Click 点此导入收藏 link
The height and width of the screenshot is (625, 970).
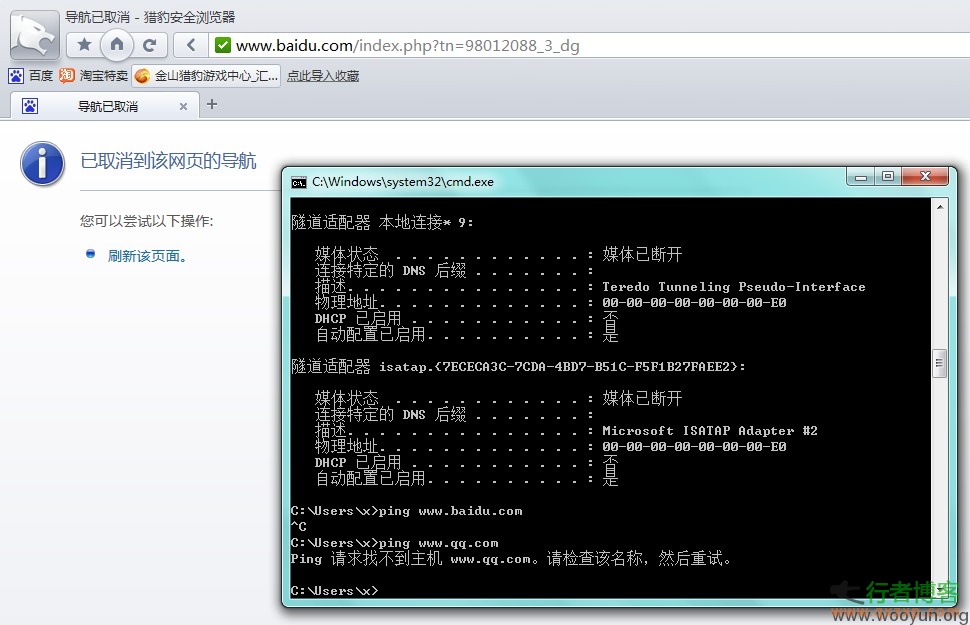(x=323, y=75)
